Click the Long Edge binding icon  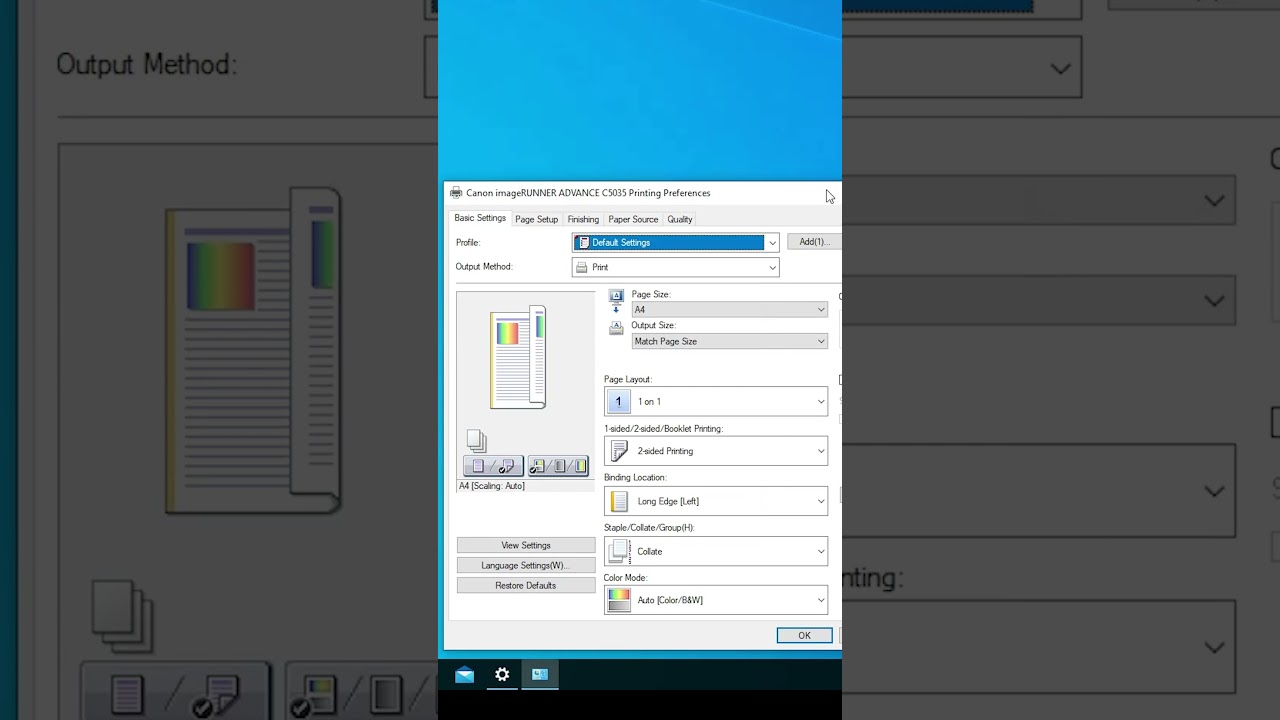pyautogui.click(x=619, y=501)
